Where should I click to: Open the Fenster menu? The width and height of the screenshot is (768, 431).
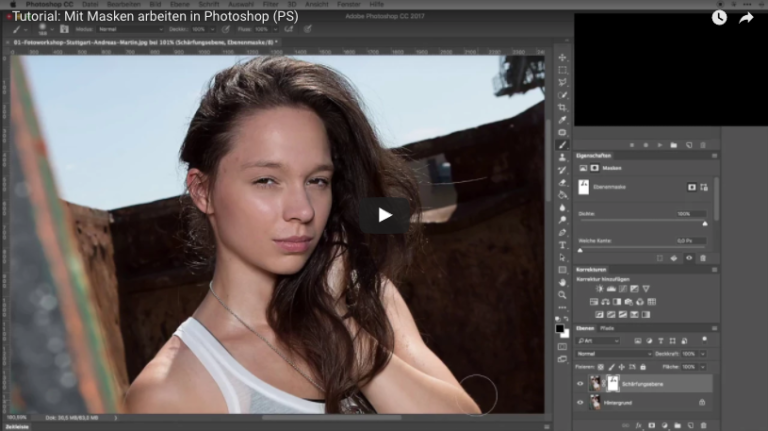(349, 4)
